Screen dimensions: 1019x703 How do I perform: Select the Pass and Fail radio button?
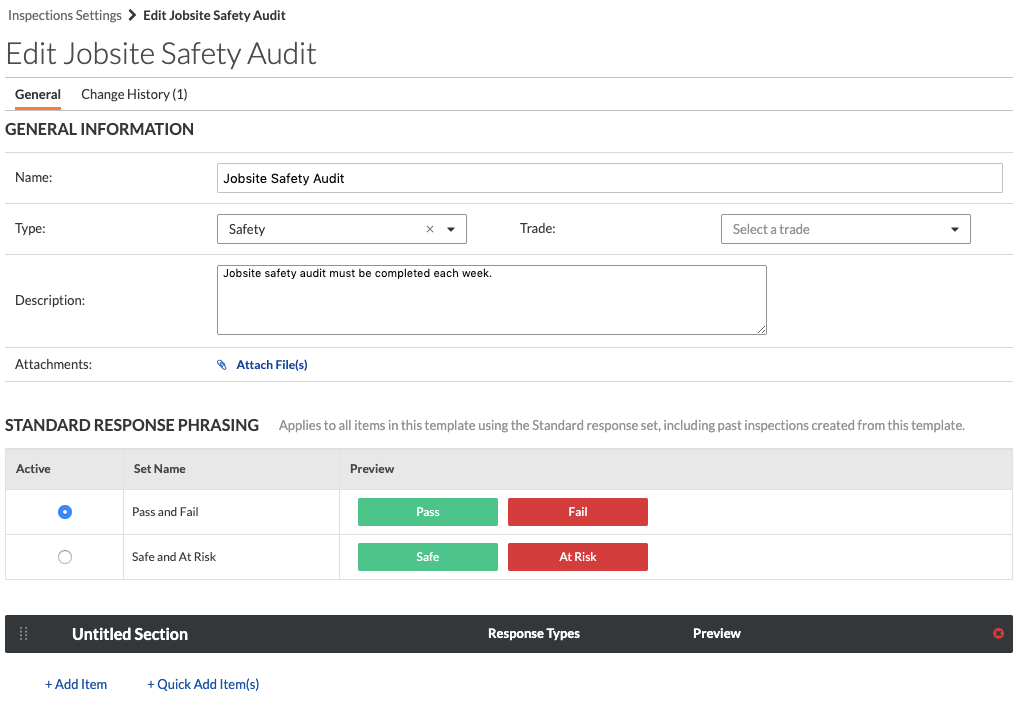coord(65,512)
